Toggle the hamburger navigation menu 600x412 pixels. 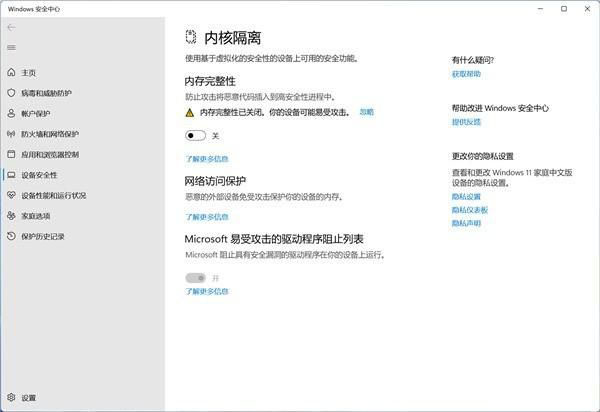(11, 47)
